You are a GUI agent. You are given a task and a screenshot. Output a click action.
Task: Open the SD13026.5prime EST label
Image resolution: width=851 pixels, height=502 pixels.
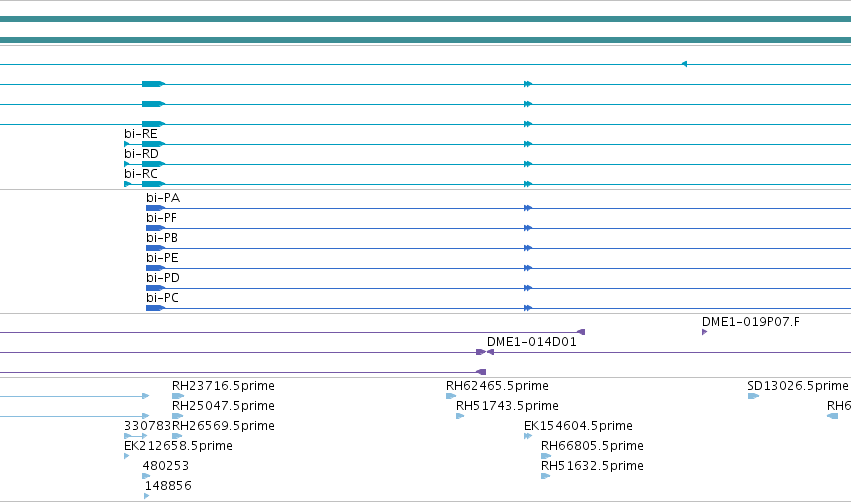point(797,386)
